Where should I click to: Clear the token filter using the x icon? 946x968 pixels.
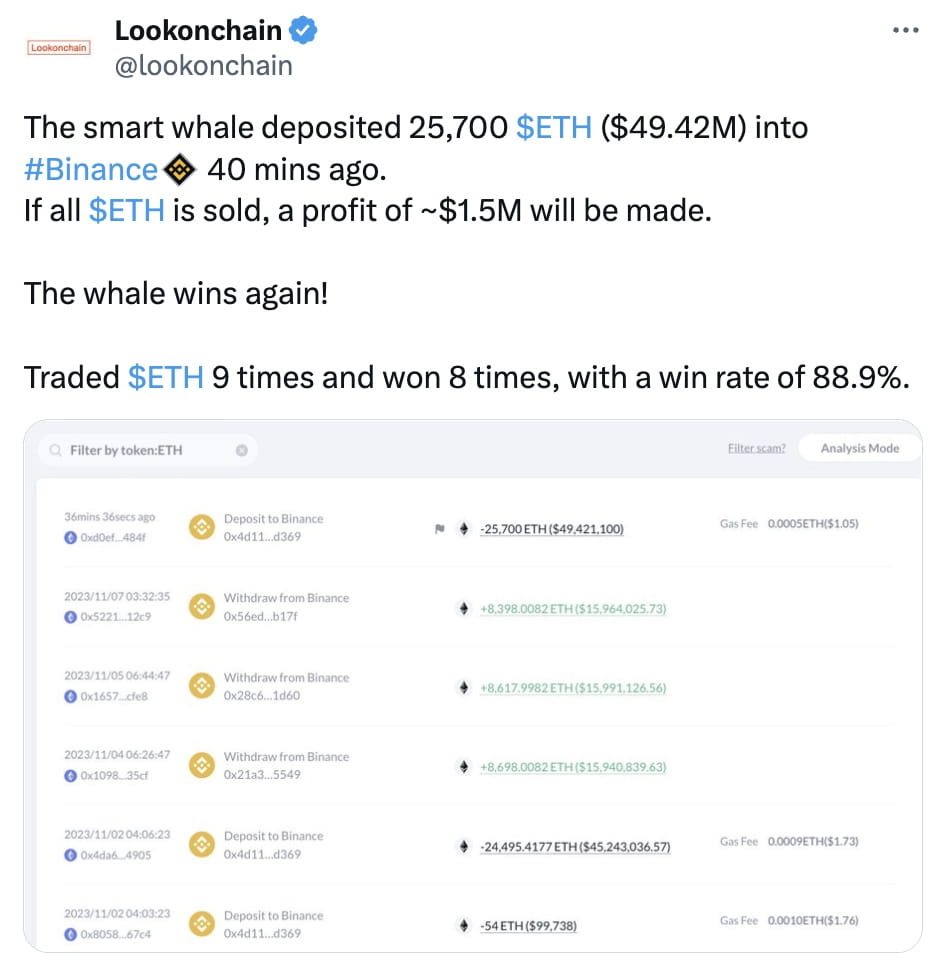click(x=241, y=450)
